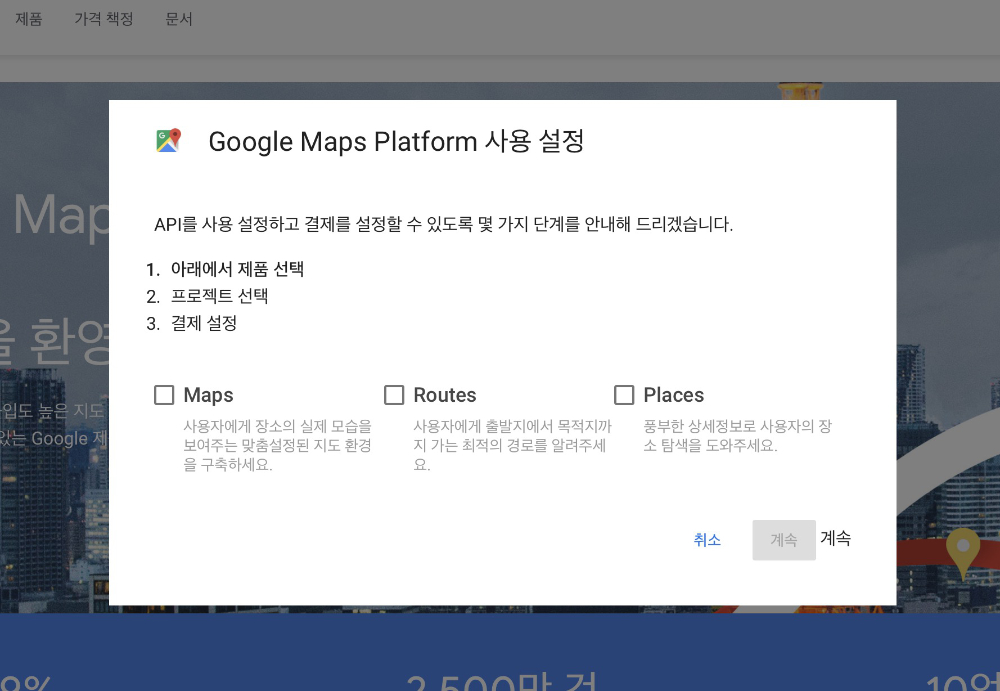Click the grey 계속 continue button
This screenshot has height=691, width=1000.
coord(784,540)
